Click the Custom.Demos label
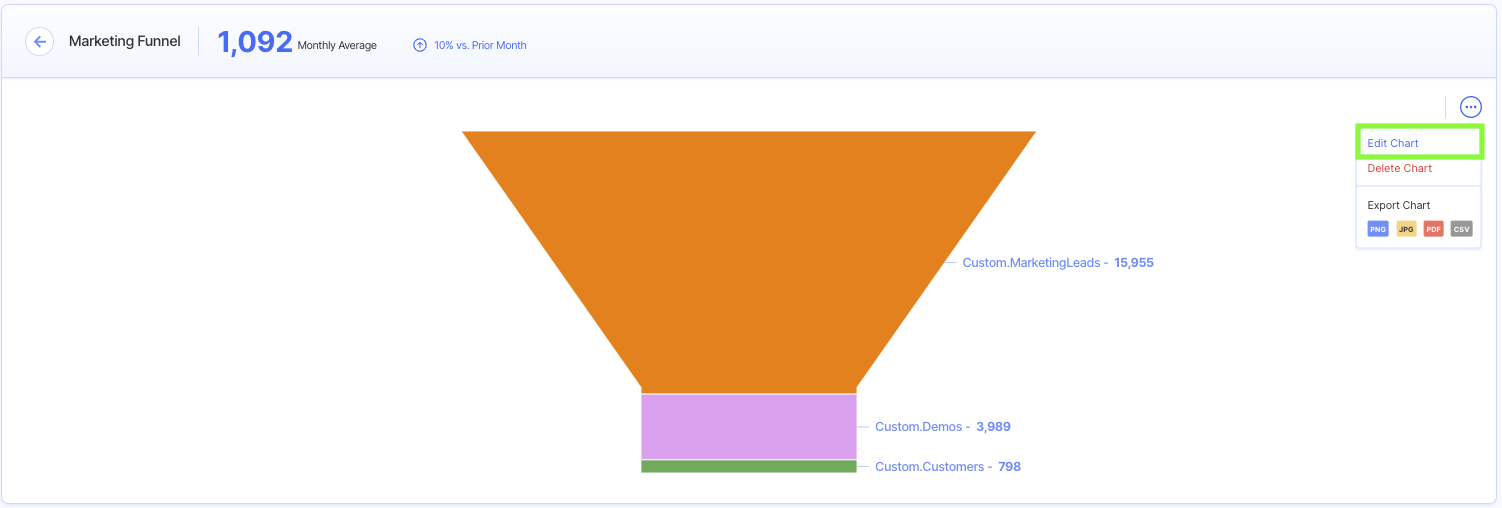 coord(918,427)
